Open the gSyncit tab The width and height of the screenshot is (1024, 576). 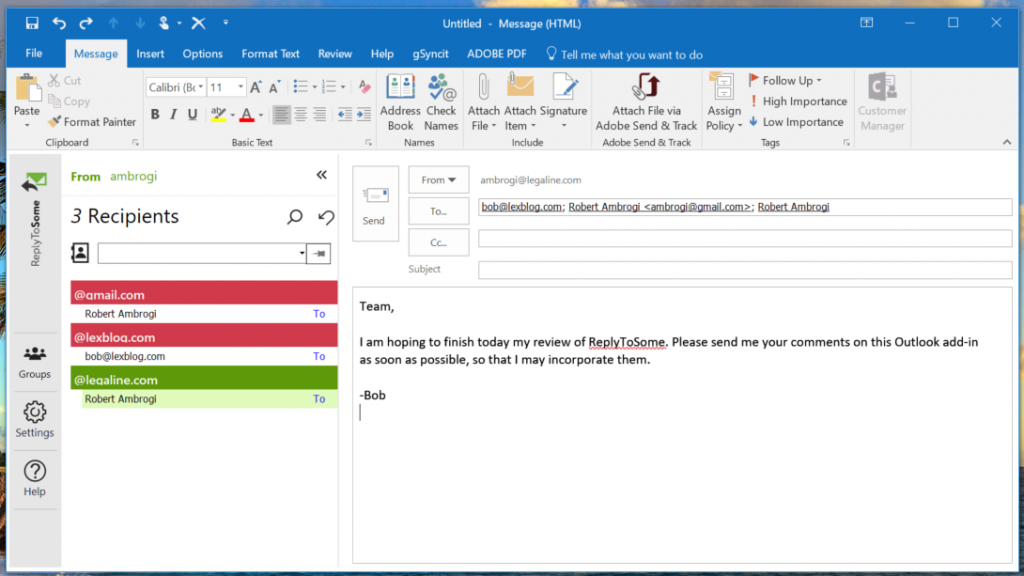click(430, 54)
